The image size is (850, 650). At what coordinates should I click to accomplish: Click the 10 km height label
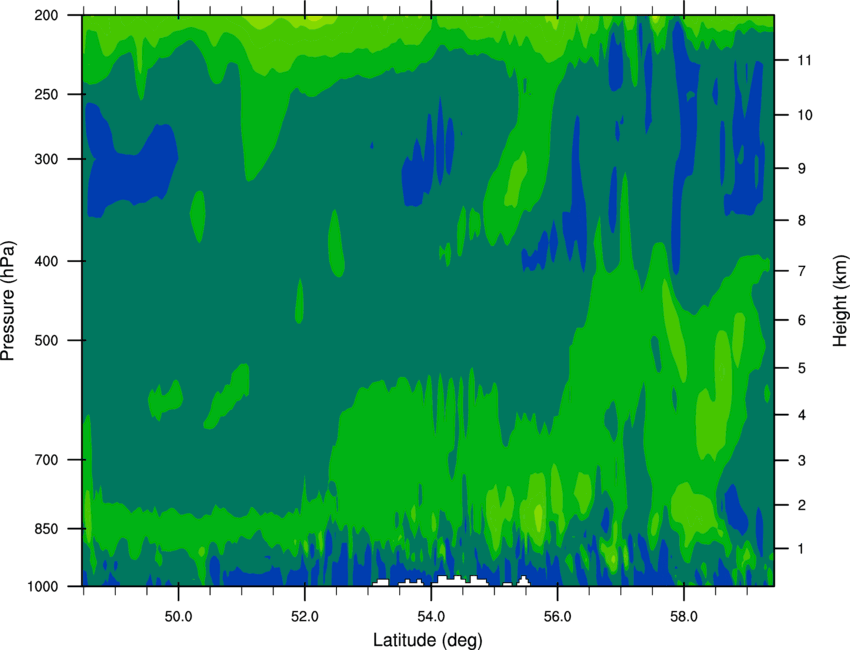click(804, 115)
